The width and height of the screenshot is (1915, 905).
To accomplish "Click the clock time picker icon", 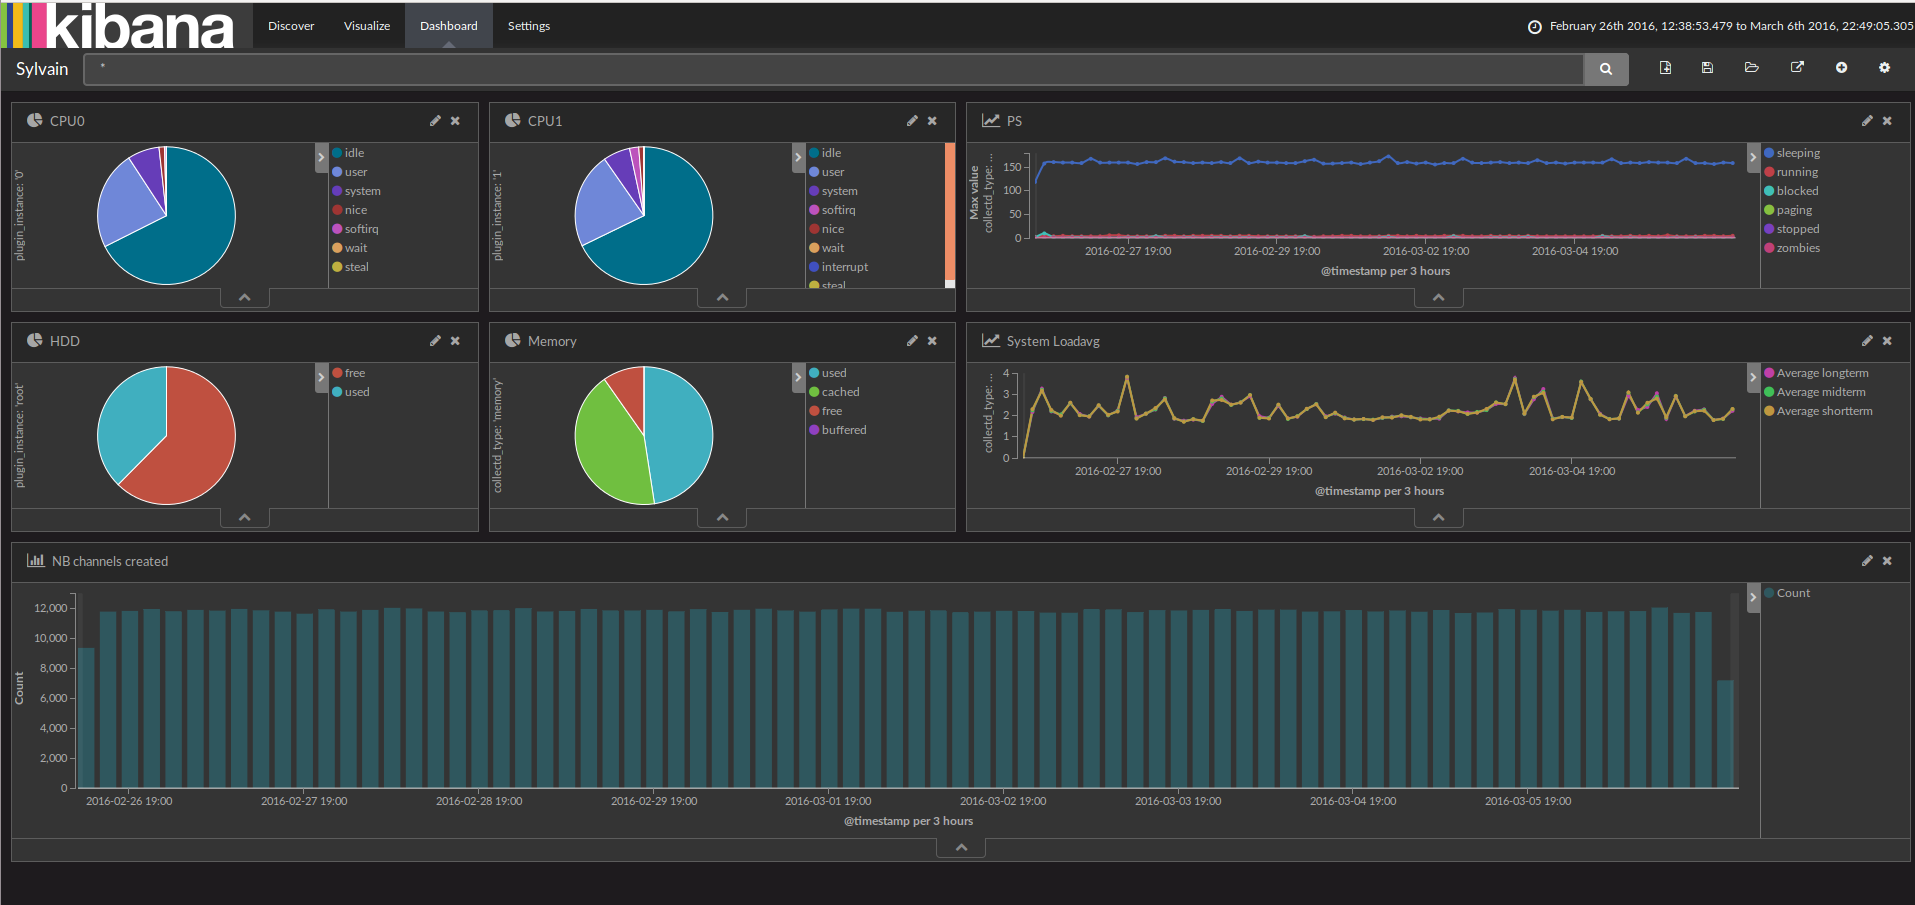I will tap(1535, 27).
